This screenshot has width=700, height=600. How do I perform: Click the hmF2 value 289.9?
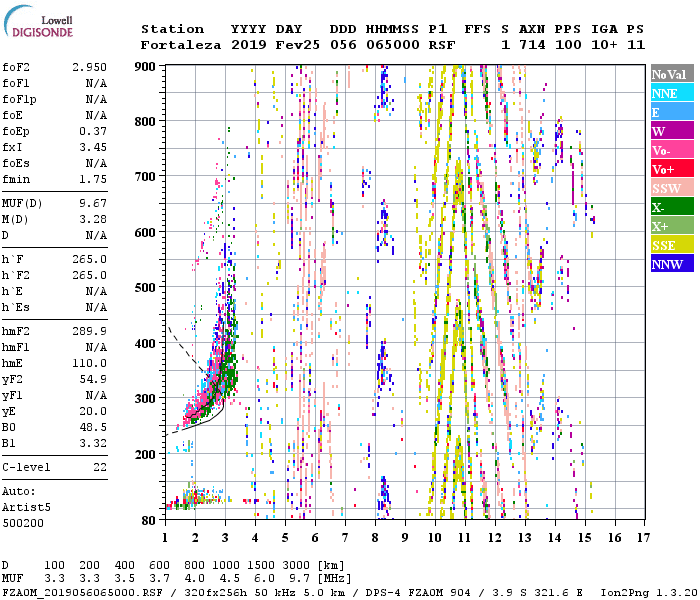click(90, 332)
